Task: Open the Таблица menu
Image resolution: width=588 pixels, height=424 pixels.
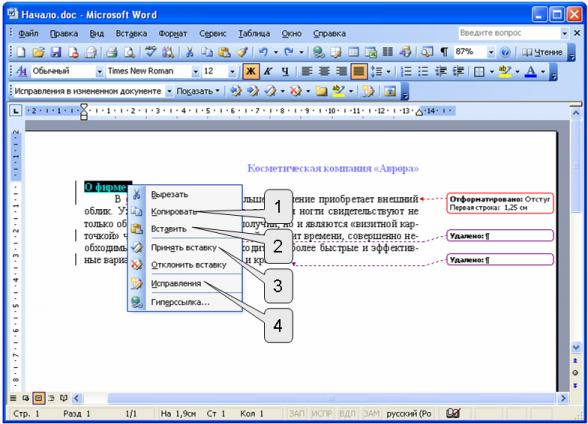Action: click(254, 33)
